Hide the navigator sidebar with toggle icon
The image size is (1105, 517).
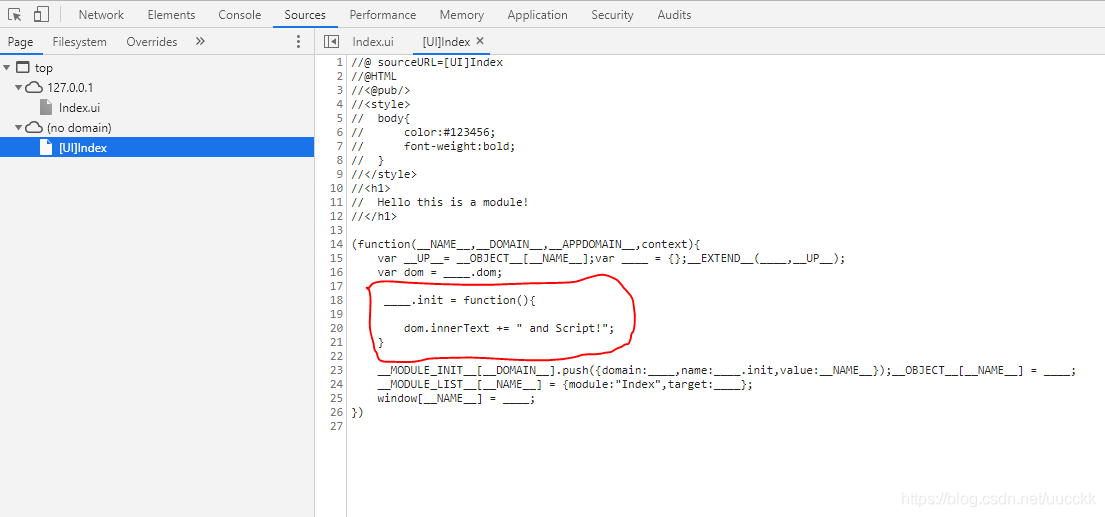click(x=331, y=42)
